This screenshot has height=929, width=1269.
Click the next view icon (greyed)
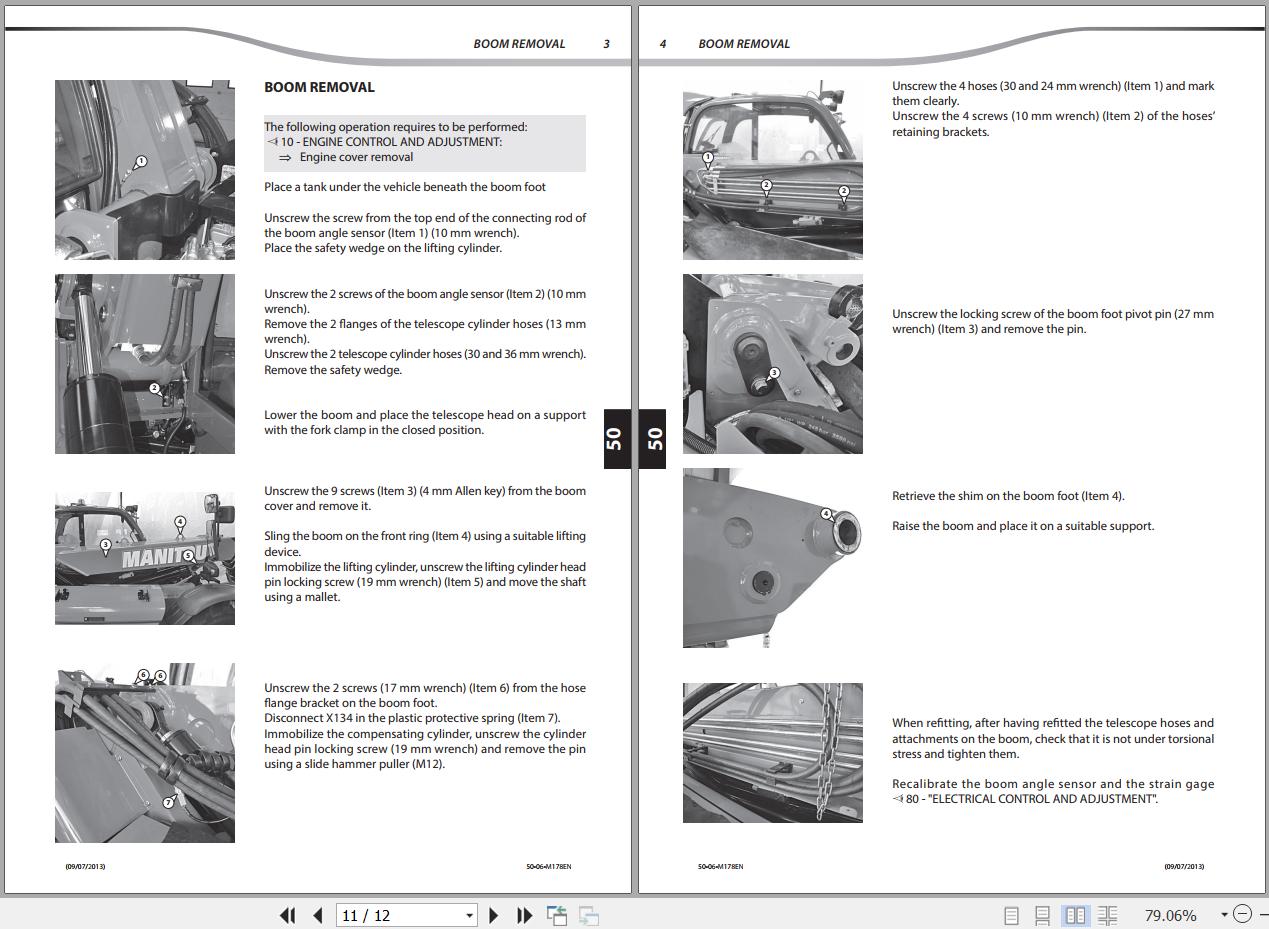click(589, 915)
